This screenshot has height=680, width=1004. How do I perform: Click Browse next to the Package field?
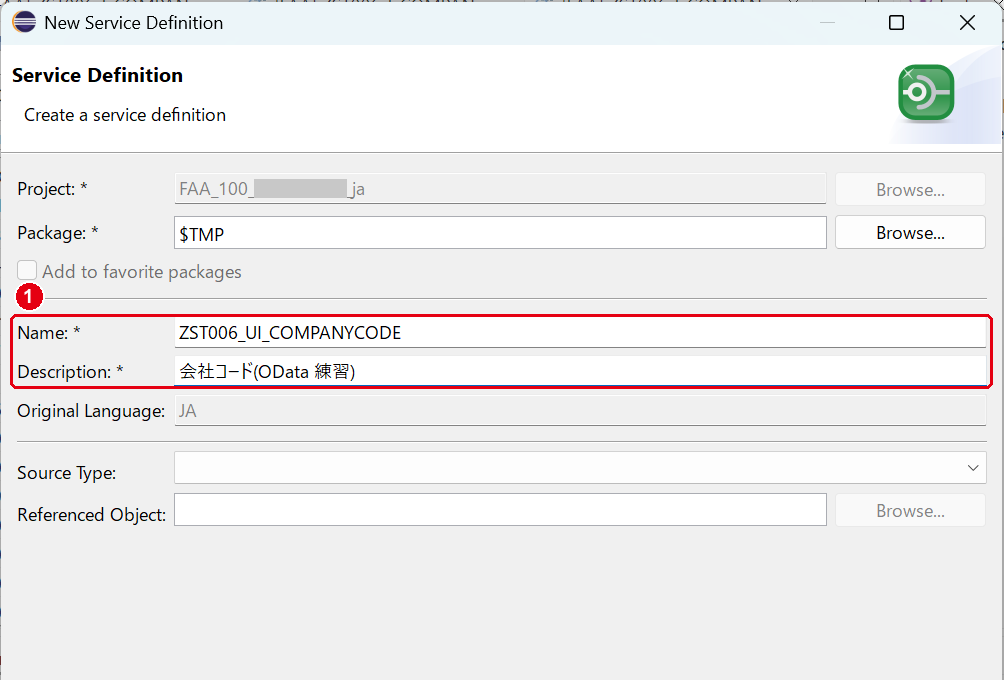click(x=910, y=232)
